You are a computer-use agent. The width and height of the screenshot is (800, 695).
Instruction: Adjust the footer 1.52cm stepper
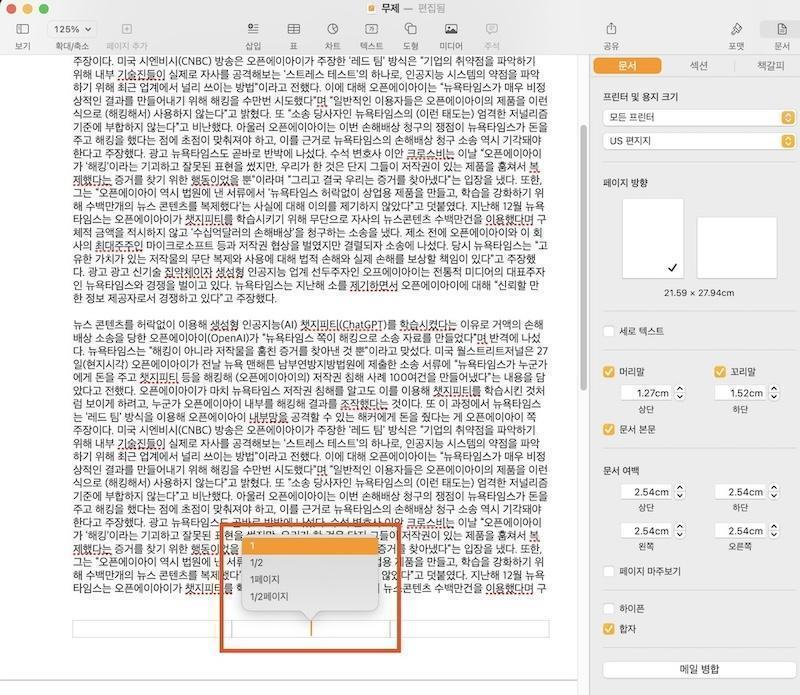pyautogui.click(x=774, y=393)
